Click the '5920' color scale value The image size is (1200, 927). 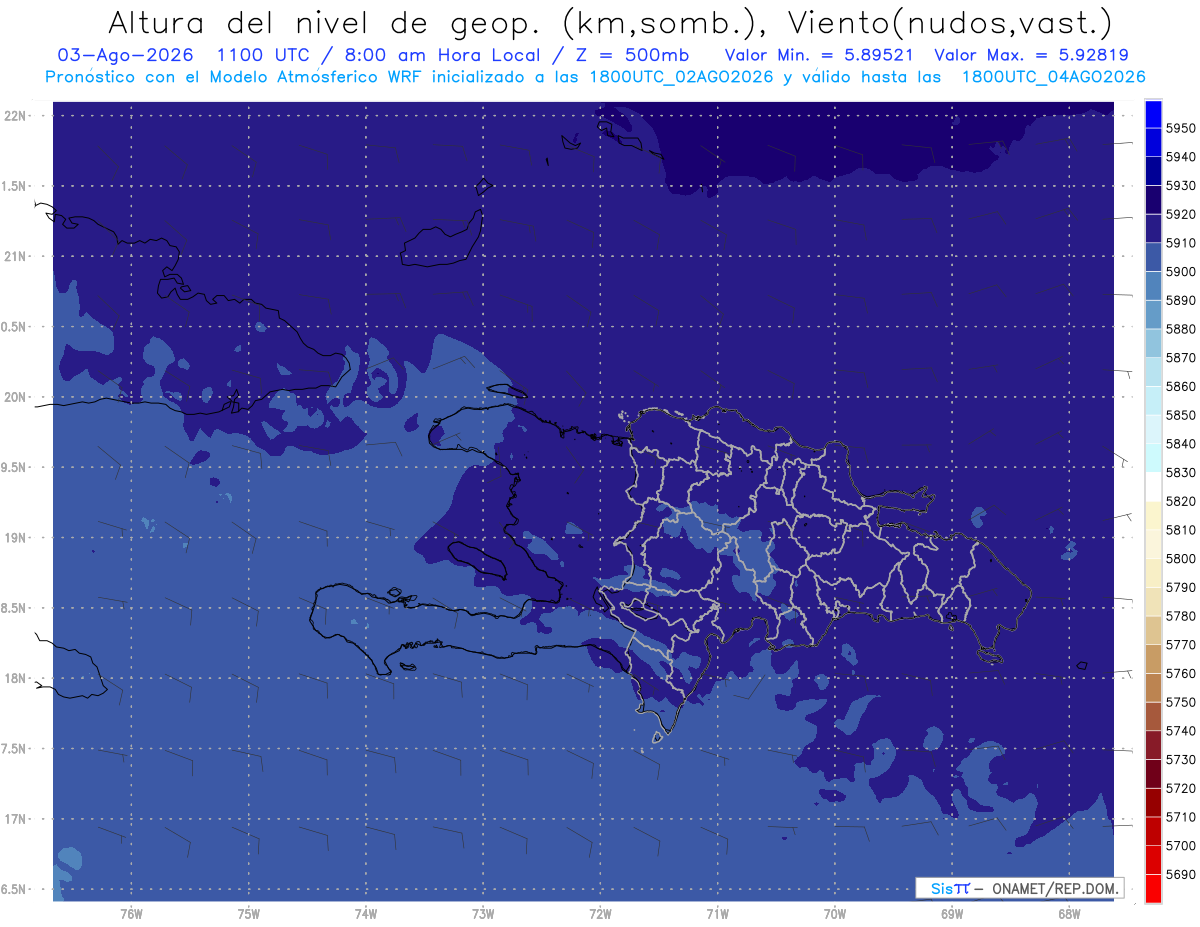coord(1180,215)
